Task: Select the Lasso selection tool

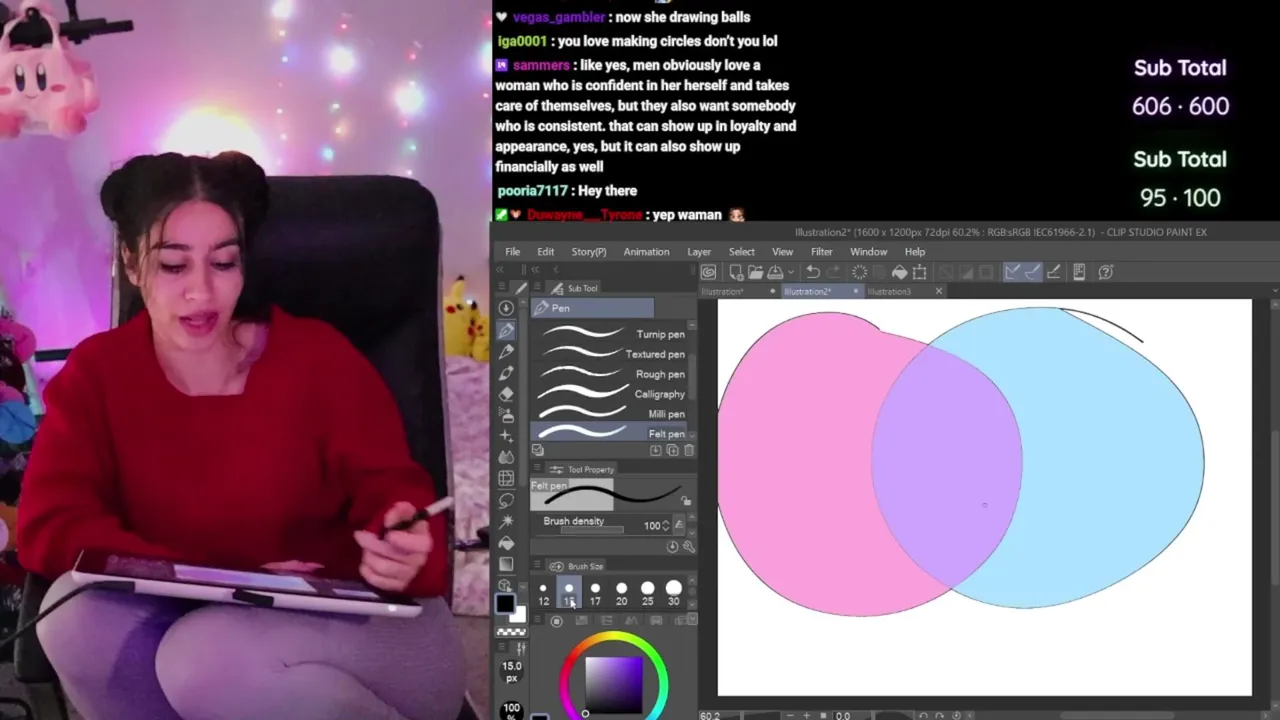Action: coord(506,500)
